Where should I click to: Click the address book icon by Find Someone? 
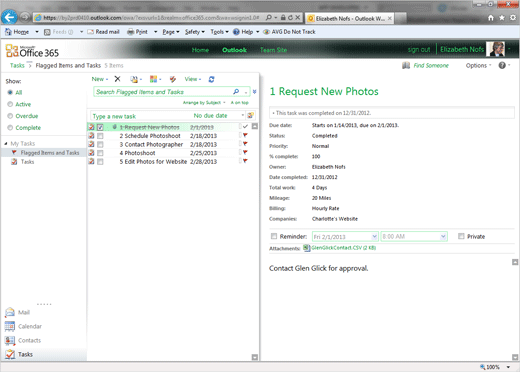coord(406,65)
